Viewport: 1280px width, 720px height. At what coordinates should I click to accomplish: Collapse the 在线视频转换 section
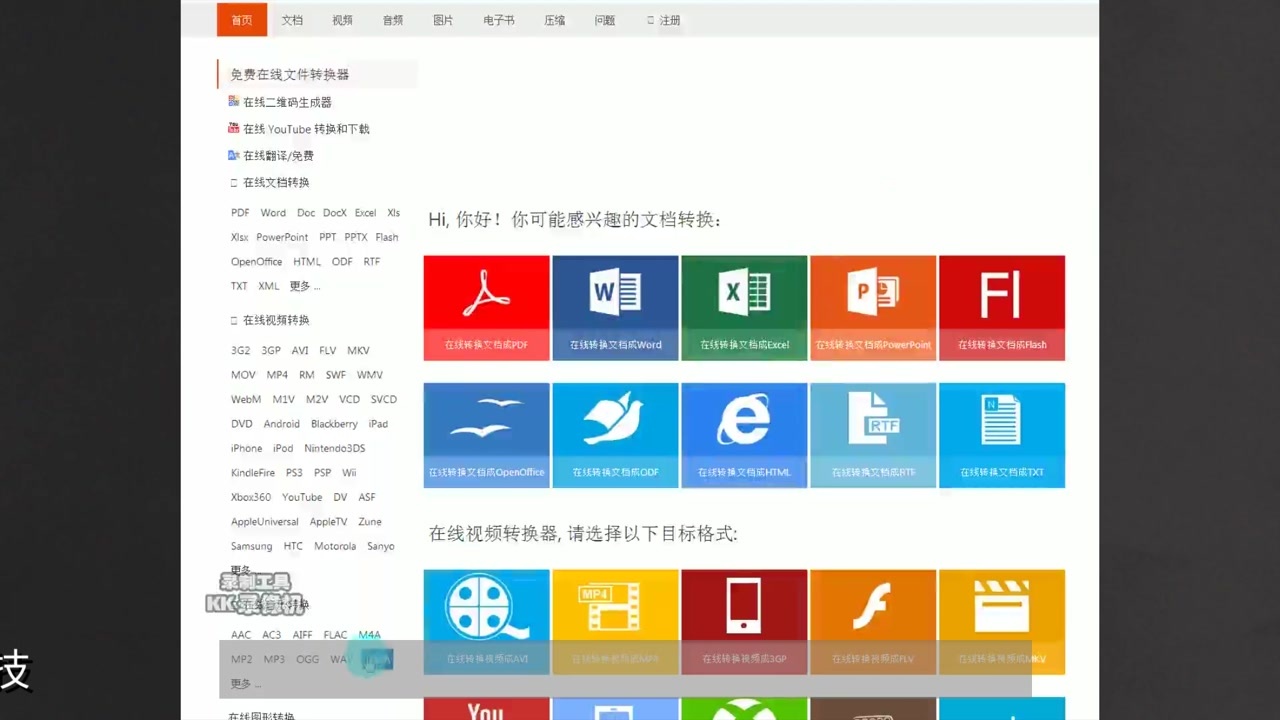tap(270, 320)
